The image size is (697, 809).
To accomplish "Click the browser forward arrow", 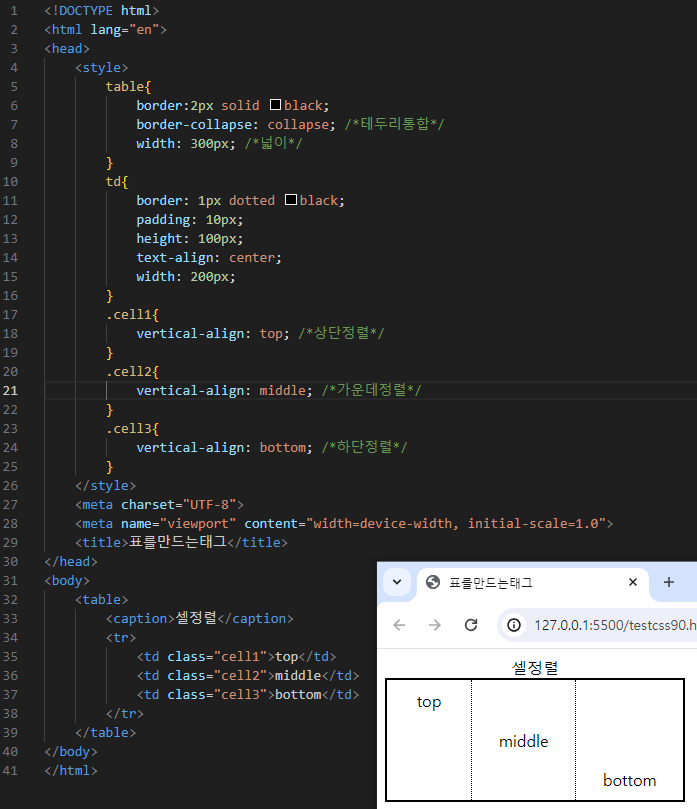I will coord(435,625).
